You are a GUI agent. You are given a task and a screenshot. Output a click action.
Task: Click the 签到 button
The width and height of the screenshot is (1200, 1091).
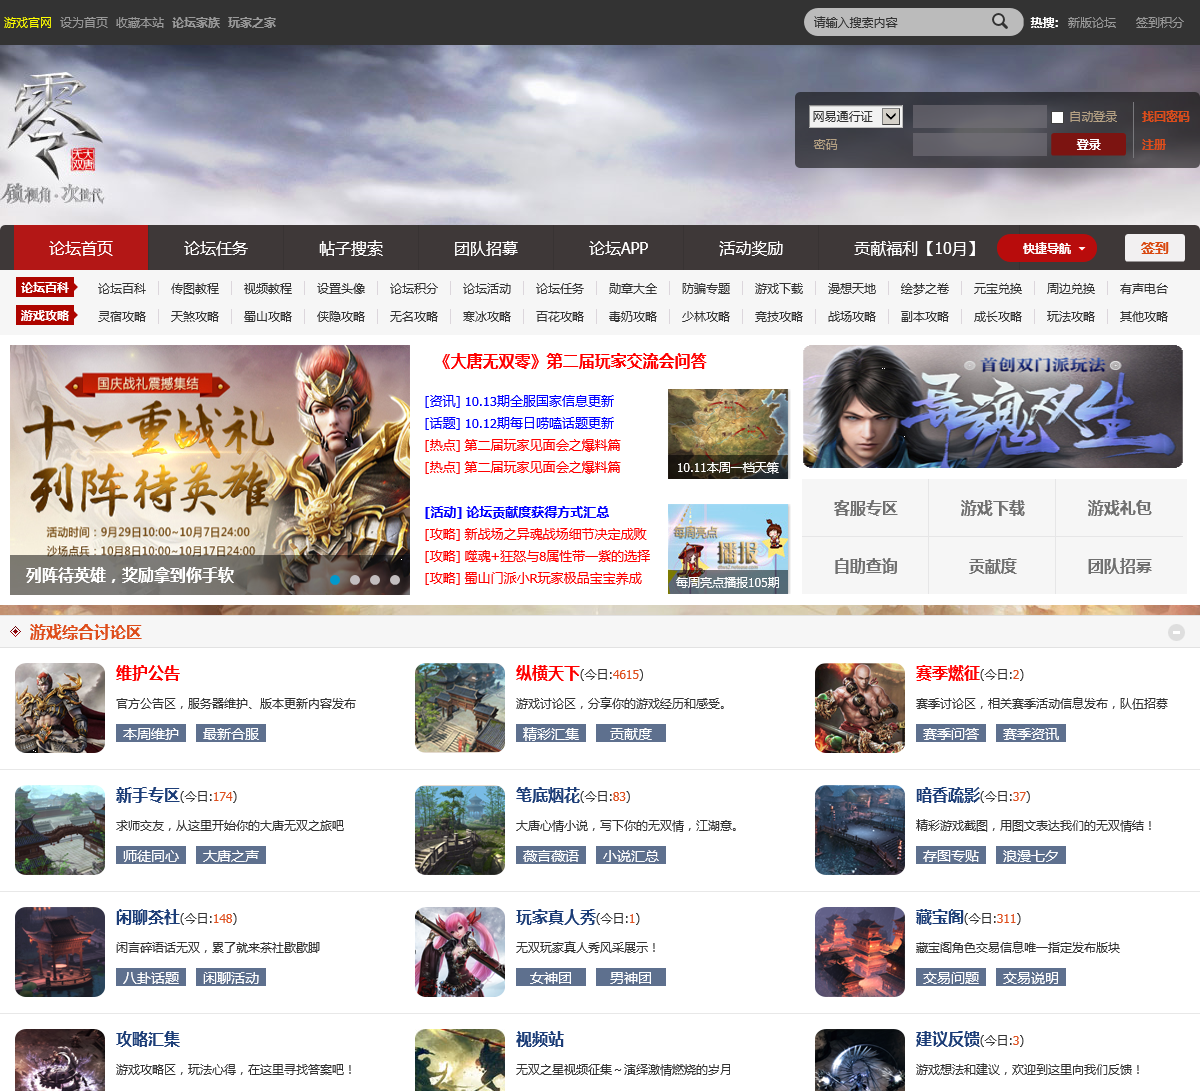[x=1155, y=248]
